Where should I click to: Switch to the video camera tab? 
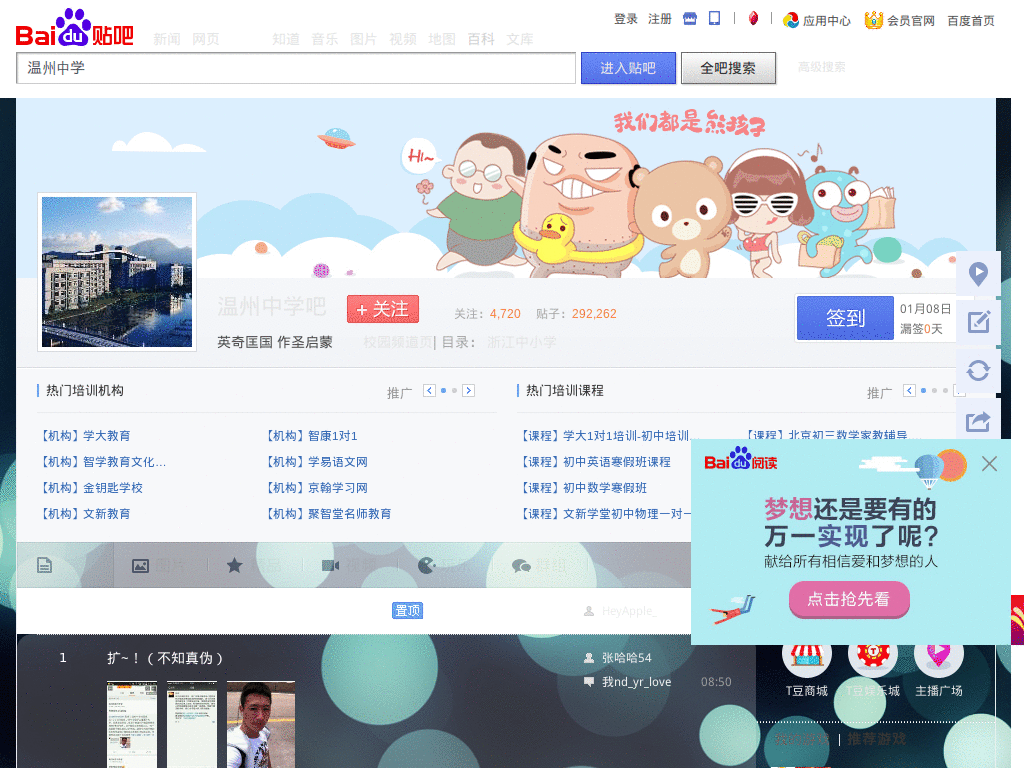pos(330,565)
